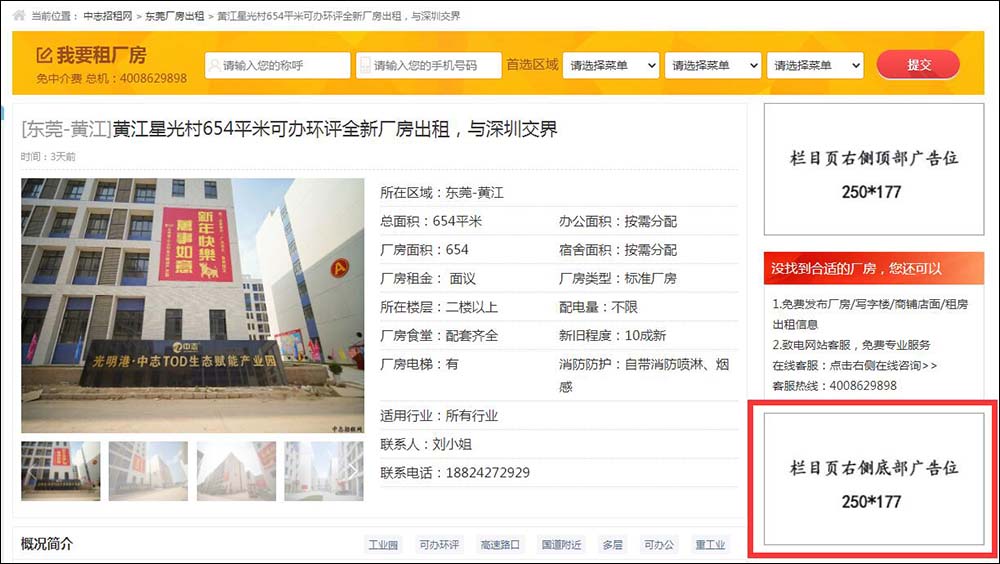This screenshot has width=1000, height=564.
Task: Select the 重工业 tag
Action: 710,544
